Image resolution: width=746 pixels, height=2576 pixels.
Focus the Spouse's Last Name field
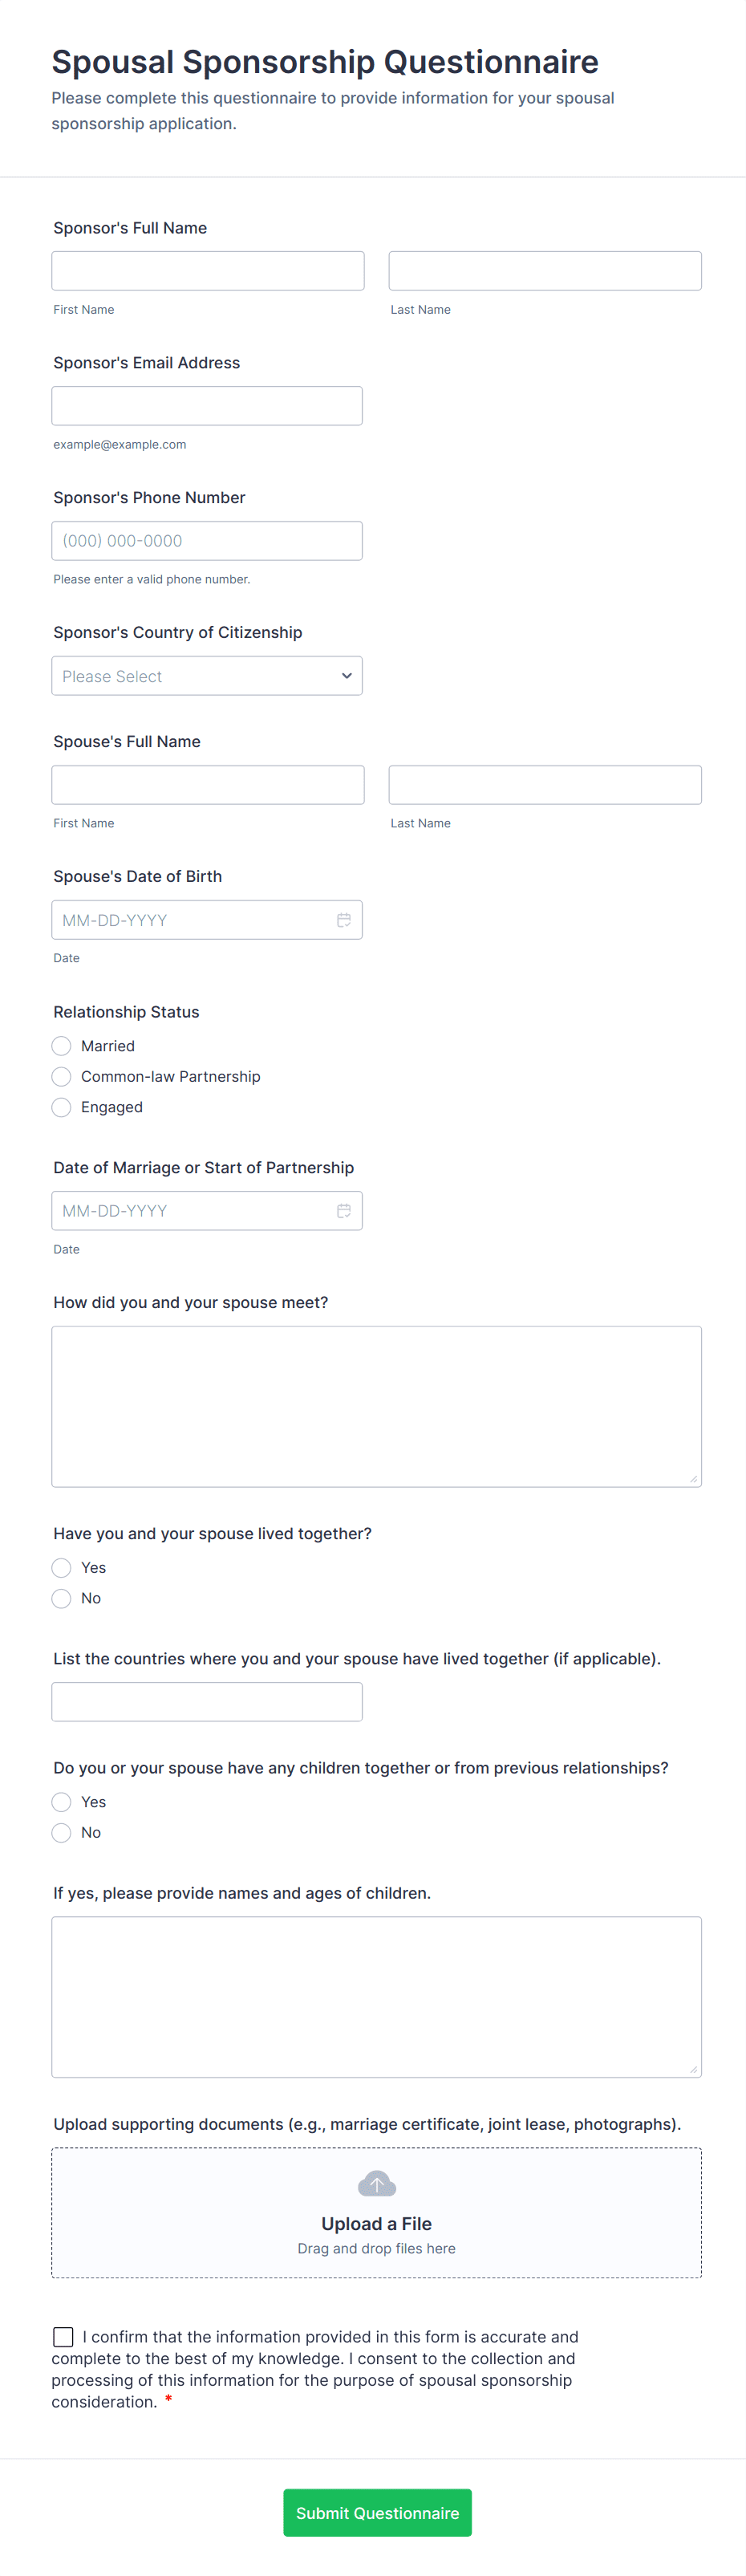pyautogui.click(x=545, y=785)
